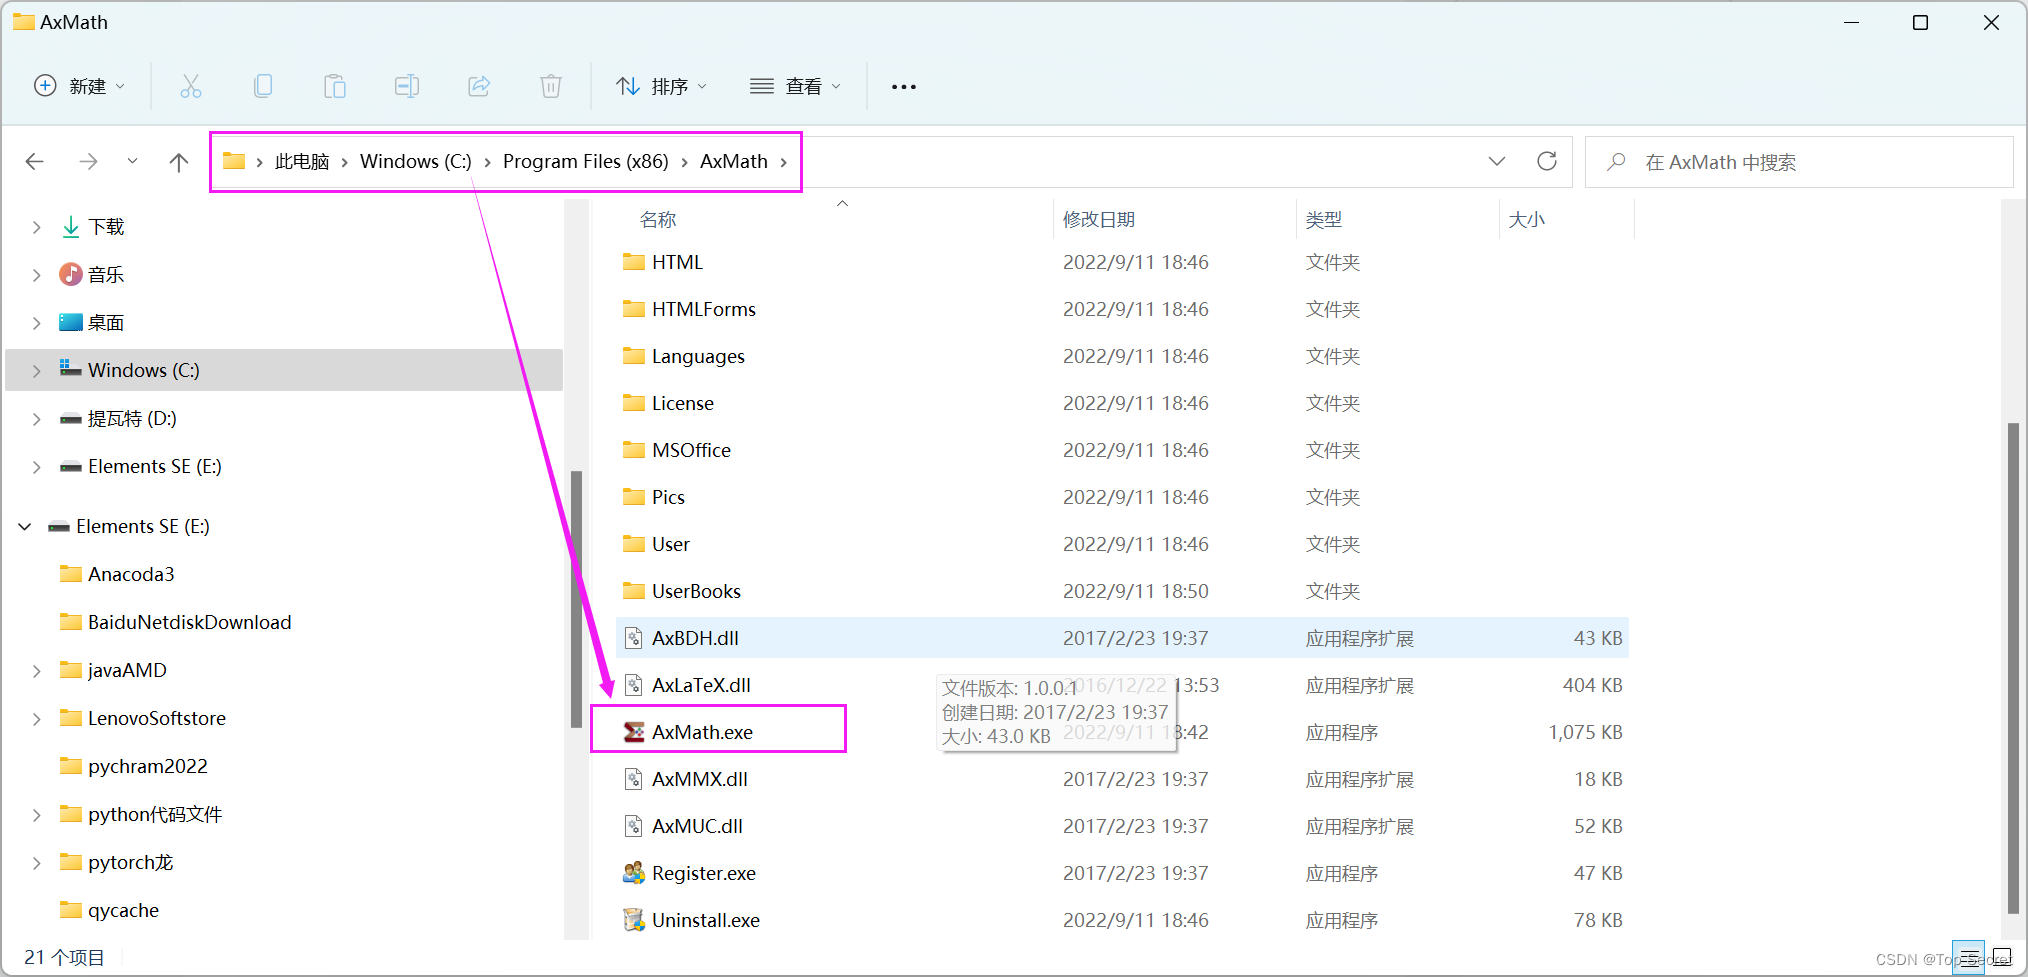Click 此电脑 in the address breadcrumb
This screenshot has height=977, width=2028.
(x=302, y=161)
